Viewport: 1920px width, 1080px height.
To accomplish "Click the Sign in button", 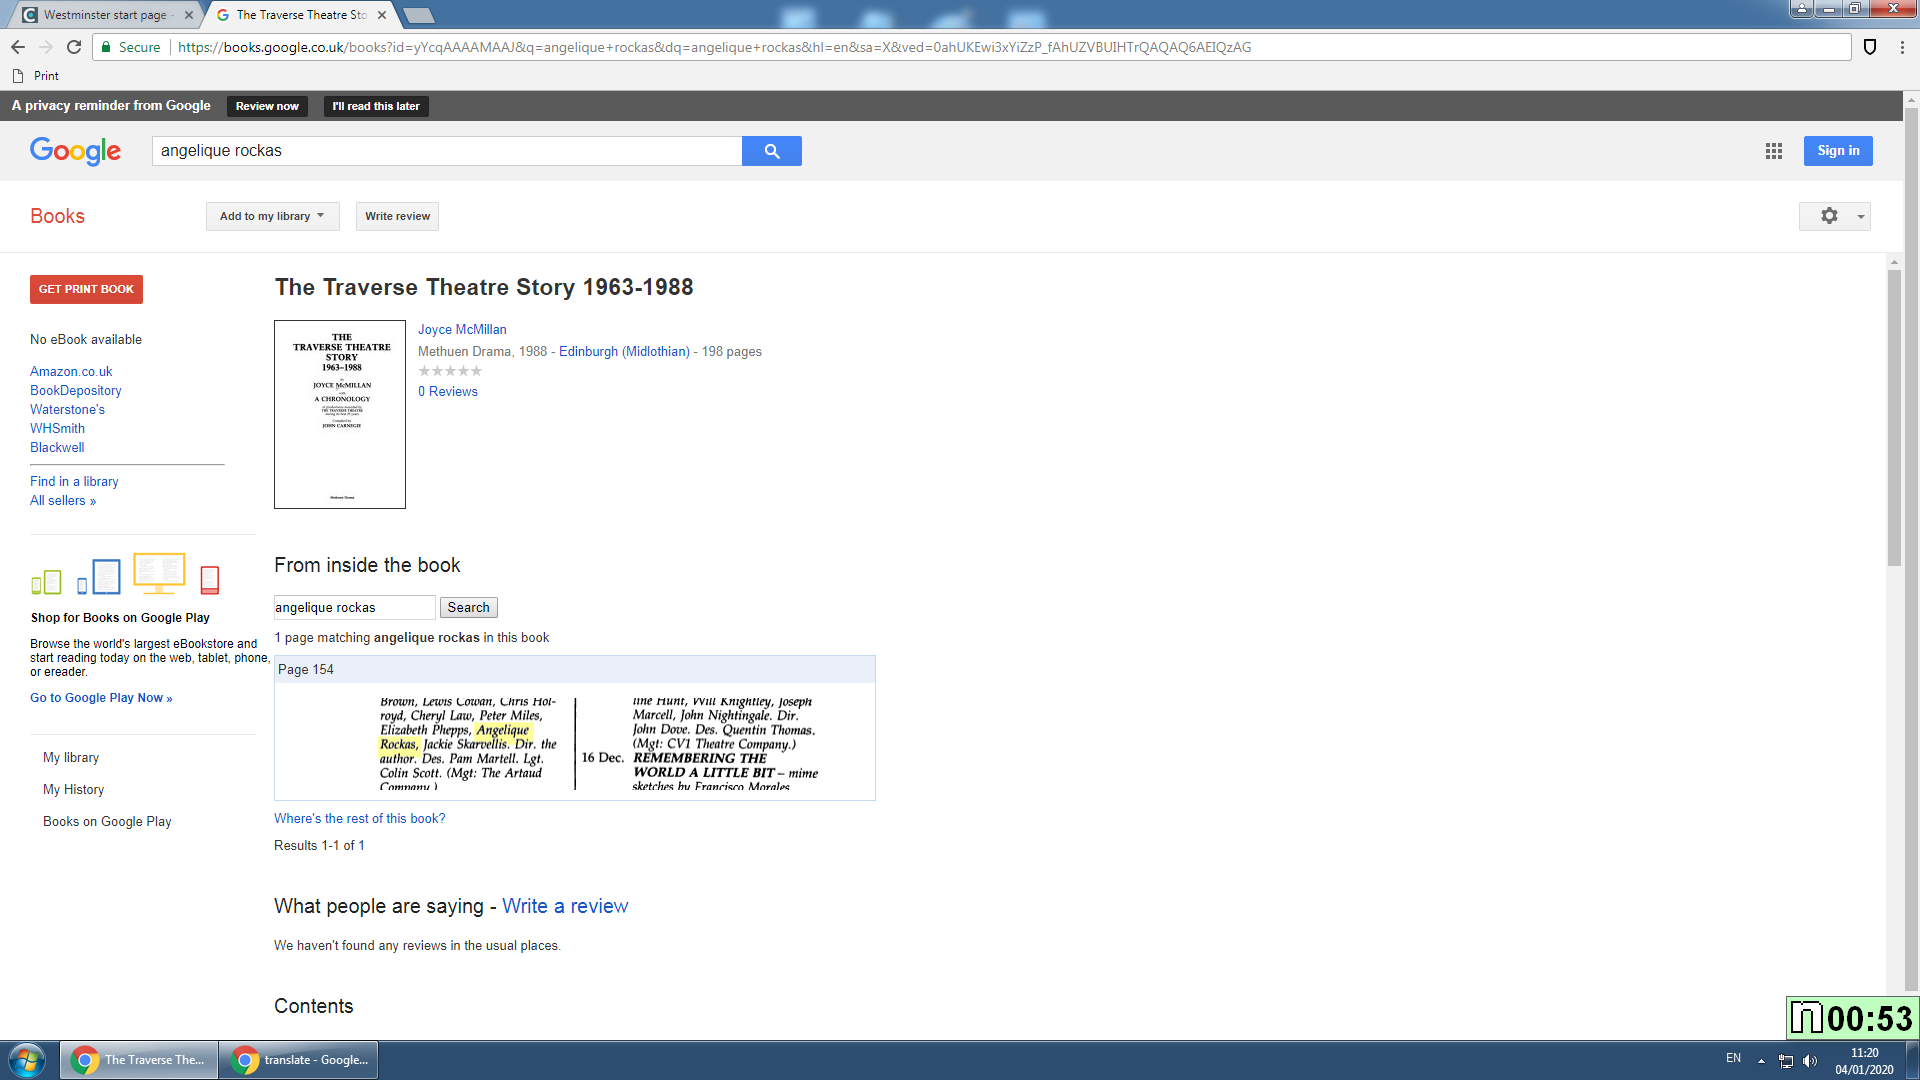I will tap(1838, 151).
